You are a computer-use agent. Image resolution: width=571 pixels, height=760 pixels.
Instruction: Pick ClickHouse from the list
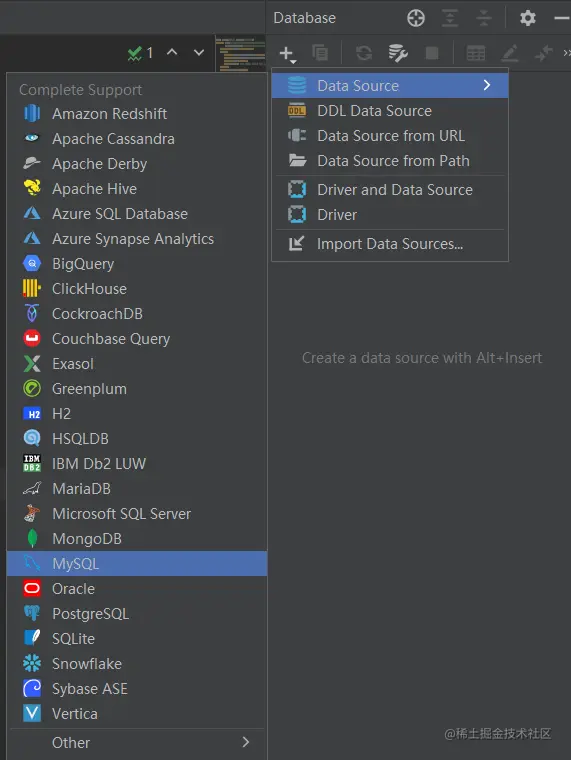pos(137,289)
